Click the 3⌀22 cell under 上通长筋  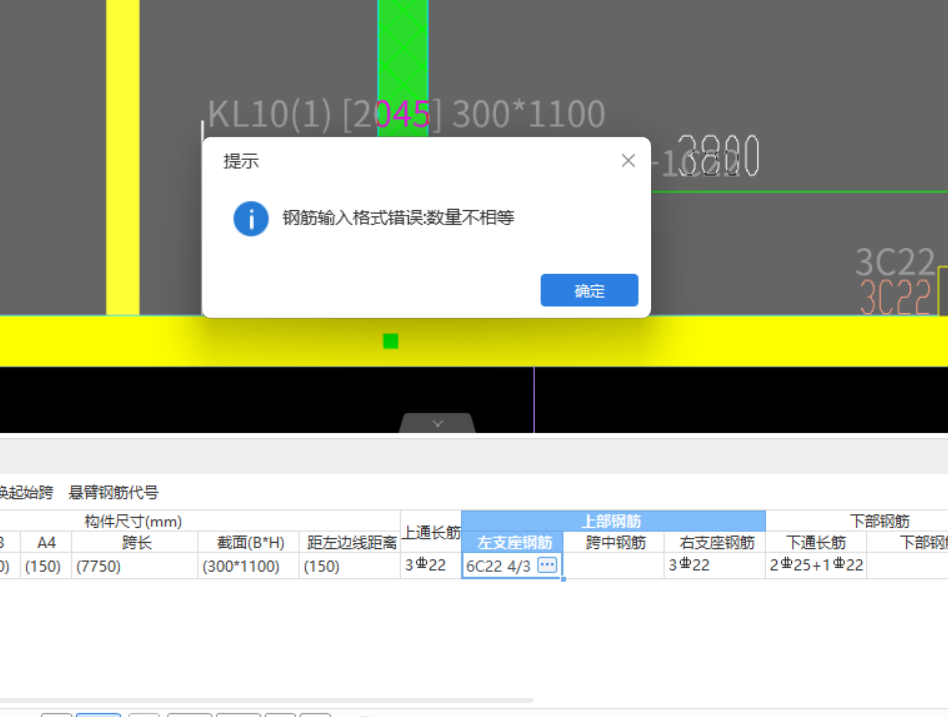coord(431,565)
